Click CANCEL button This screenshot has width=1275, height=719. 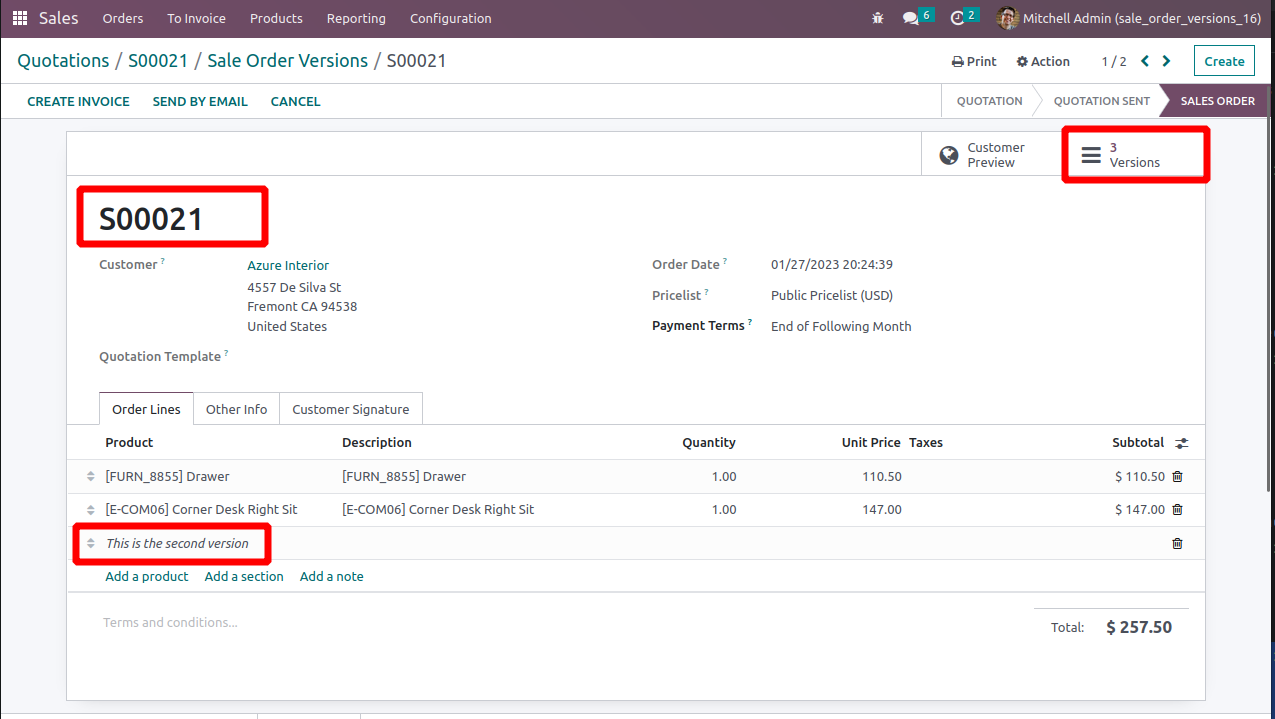click(296, 101)
